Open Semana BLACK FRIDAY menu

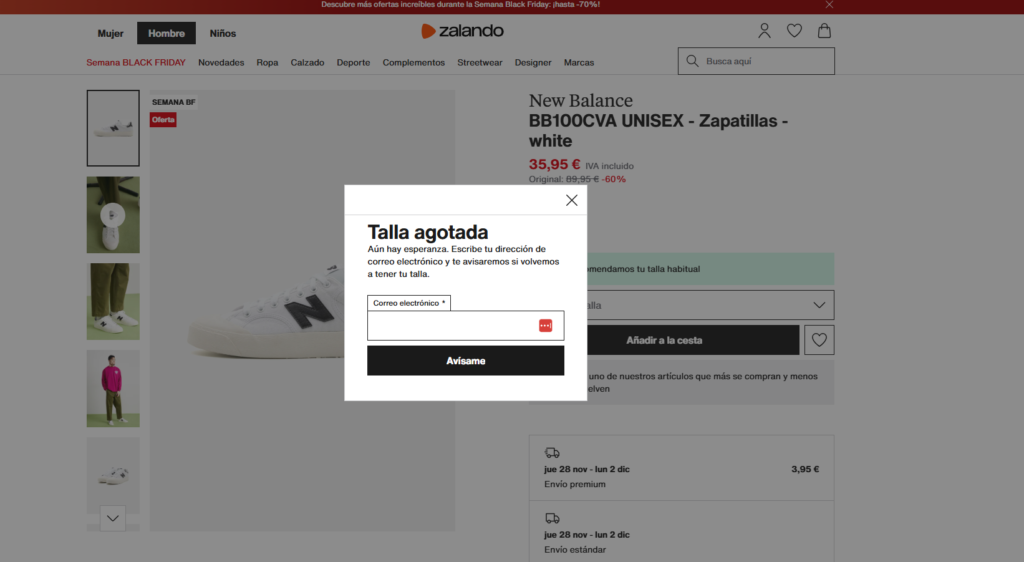pyautogui.click(x=135, y=62)
